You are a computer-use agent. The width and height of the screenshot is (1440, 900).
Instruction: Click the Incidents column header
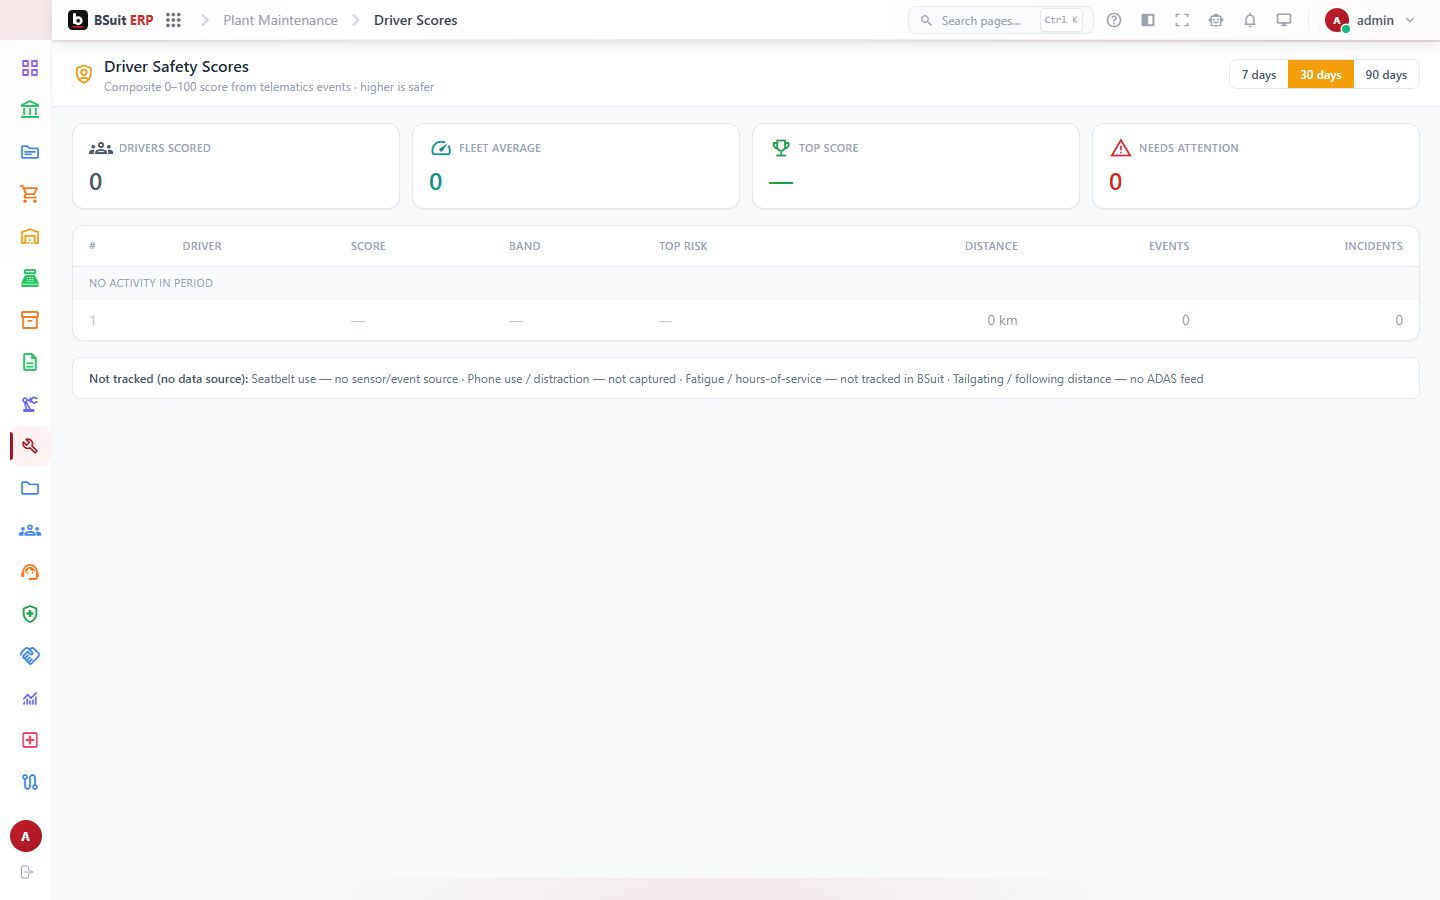coord(1373,246)
